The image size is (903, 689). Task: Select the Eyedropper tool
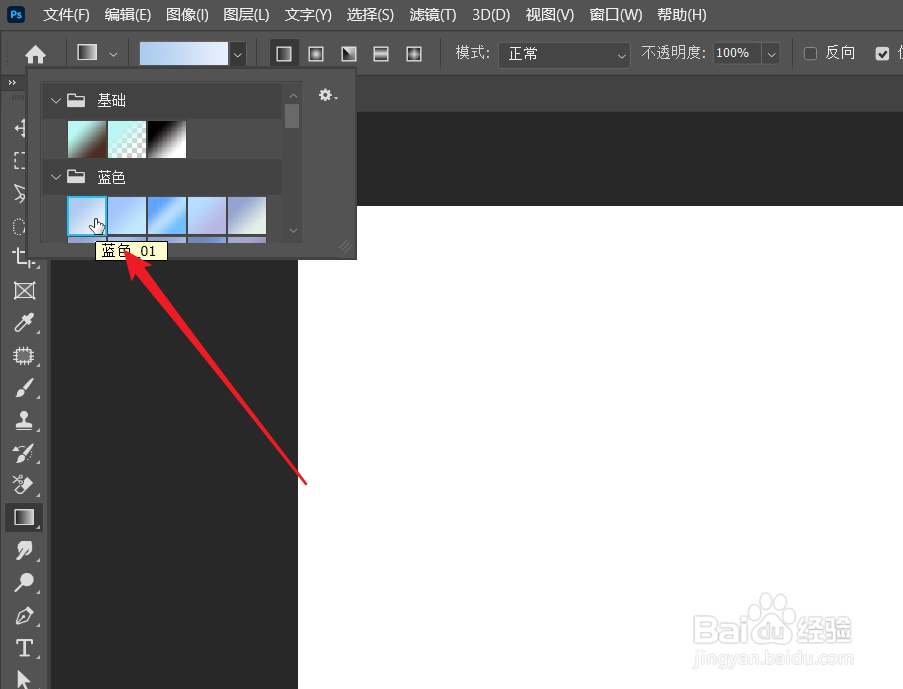24,323
